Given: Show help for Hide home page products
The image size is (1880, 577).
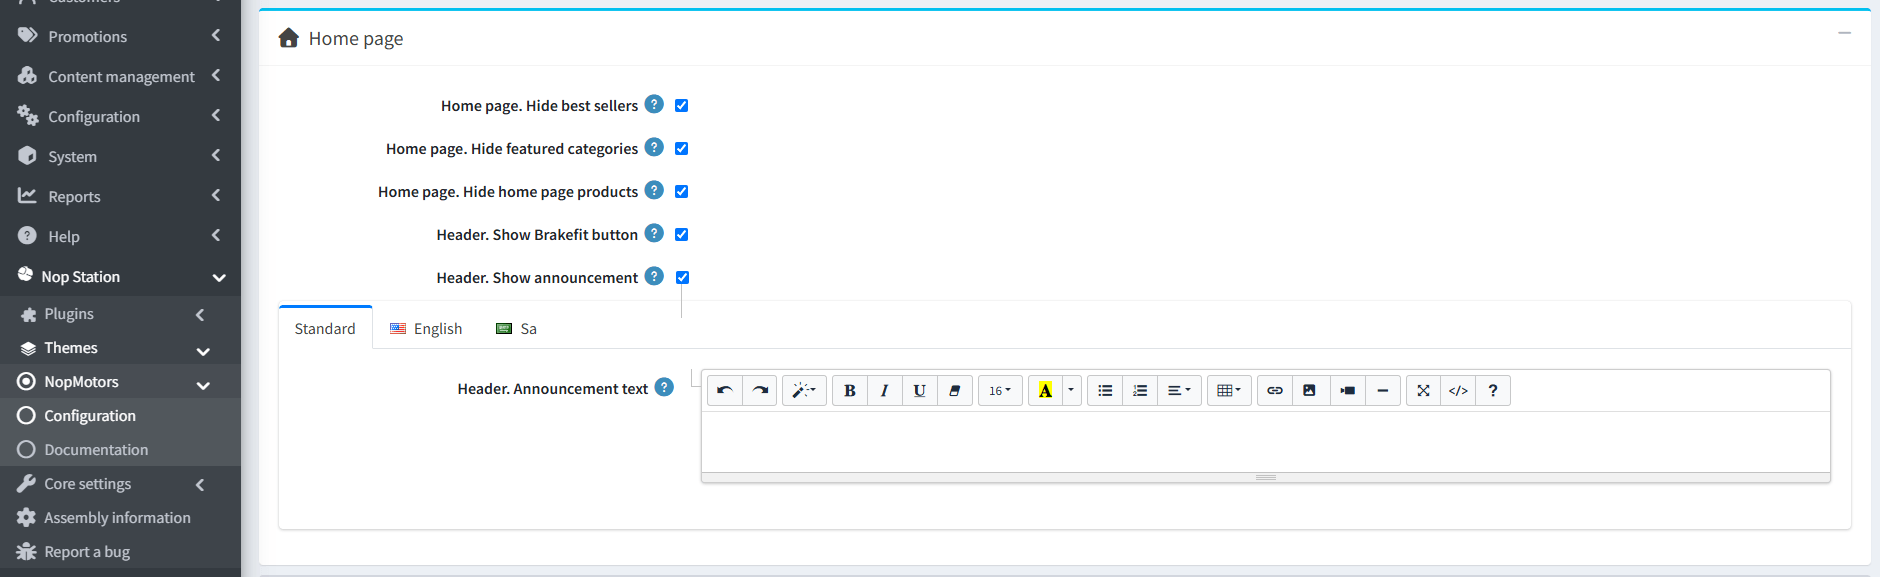Looking at the screenshot, I should pos(654,190).
